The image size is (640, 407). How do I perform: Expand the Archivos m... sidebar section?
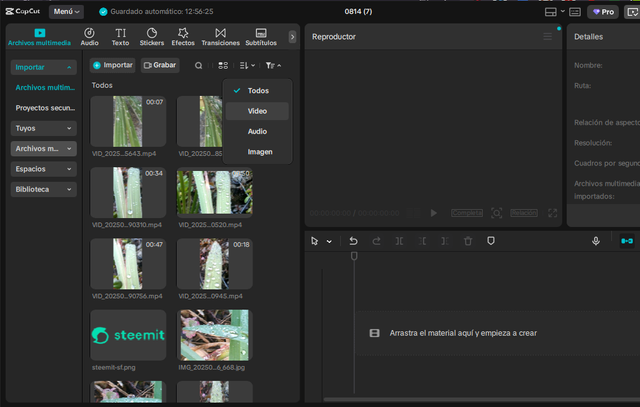pyautogui.click(x=44, y=149)
